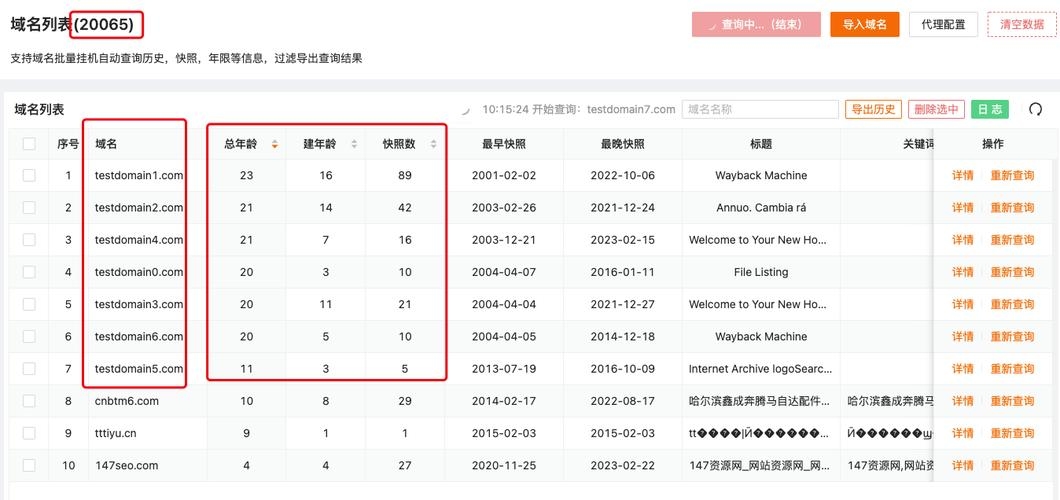Open 代理配置 settings
This screenshot has width=1060, height=500.
coord(943,24)
